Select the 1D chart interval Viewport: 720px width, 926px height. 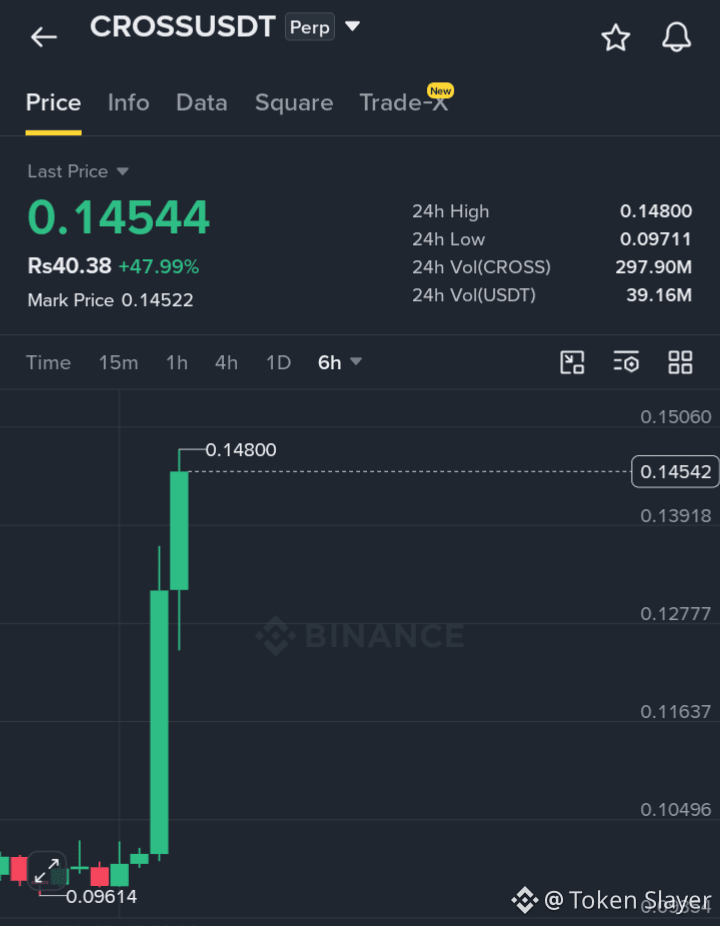point(278,362)
